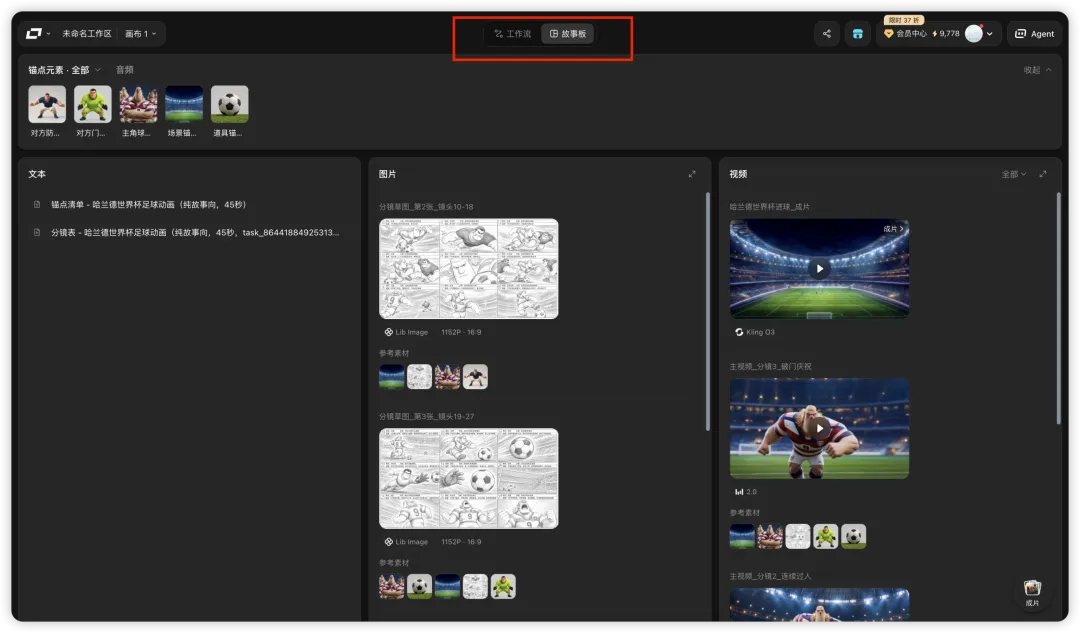
Task: Click the 图片 panel vertical scrollbar
Action: pos(707,311)
